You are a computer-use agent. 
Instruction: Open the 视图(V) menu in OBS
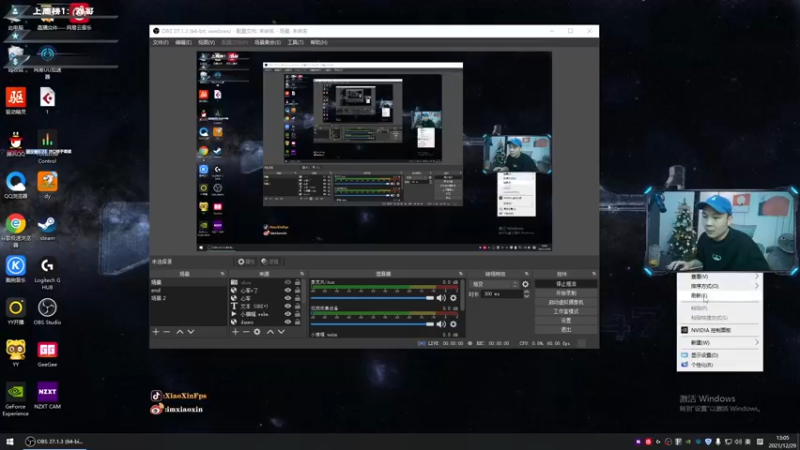tap(206, 42)
